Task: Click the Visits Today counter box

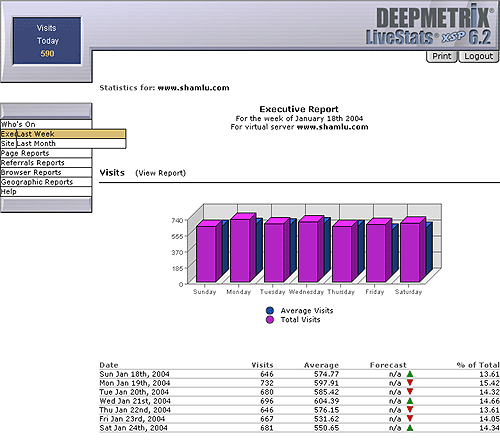Action: click(x=47, y=41)
